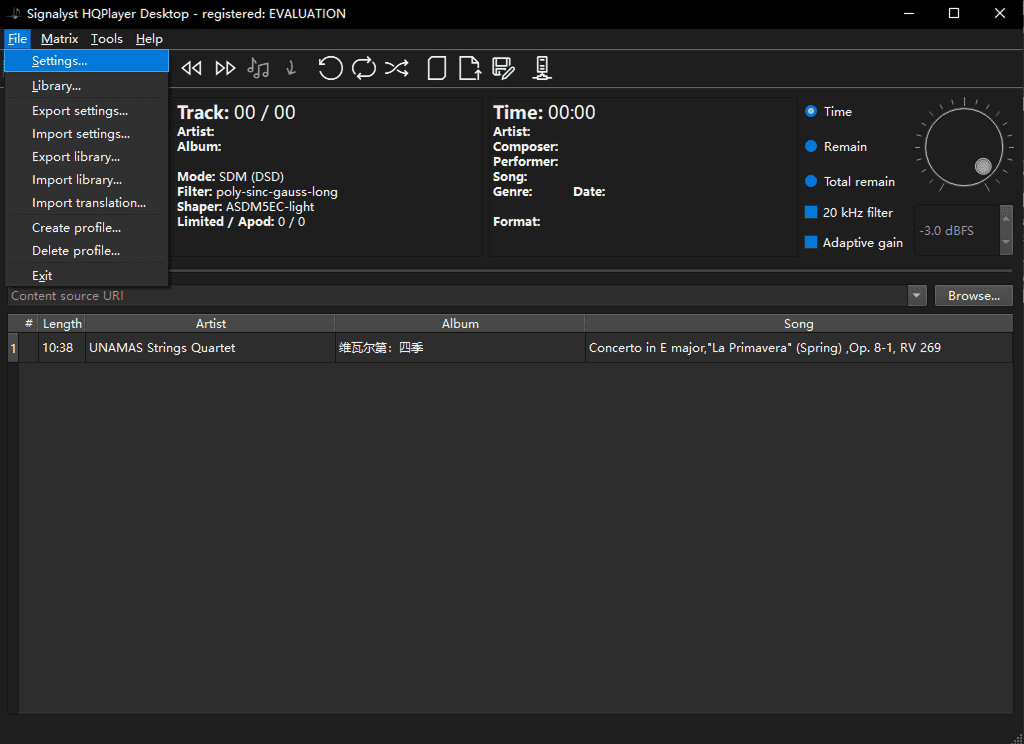Click the page with up-arrow icon
The height and width of the screenshot is (744, 1024).
pos(469,68)
